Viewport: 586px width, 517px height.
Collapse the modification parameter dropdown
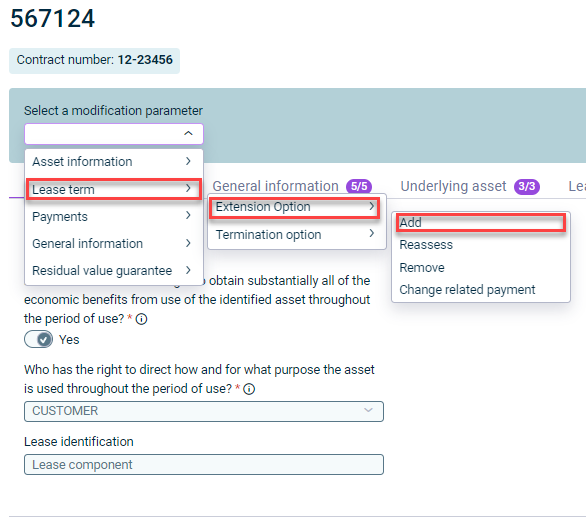point(188,133)
